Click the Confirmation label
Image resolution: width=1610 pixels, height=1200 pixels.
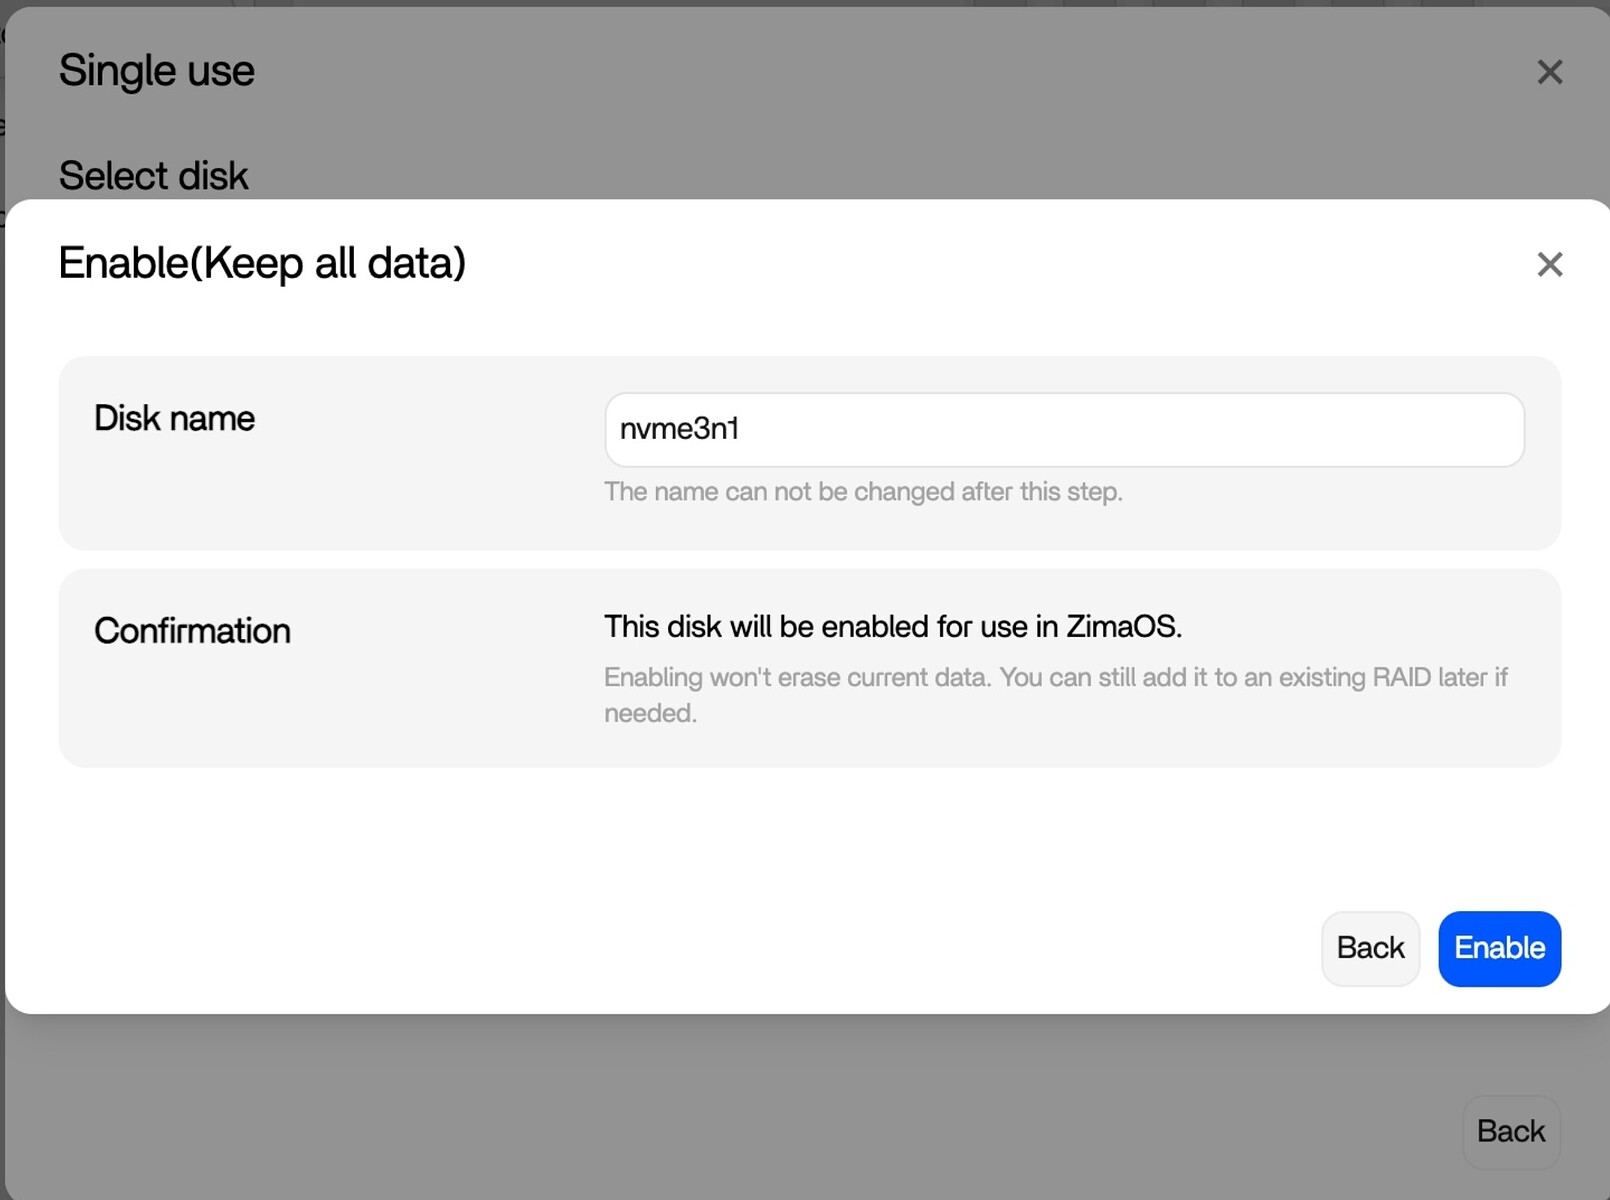192,631
